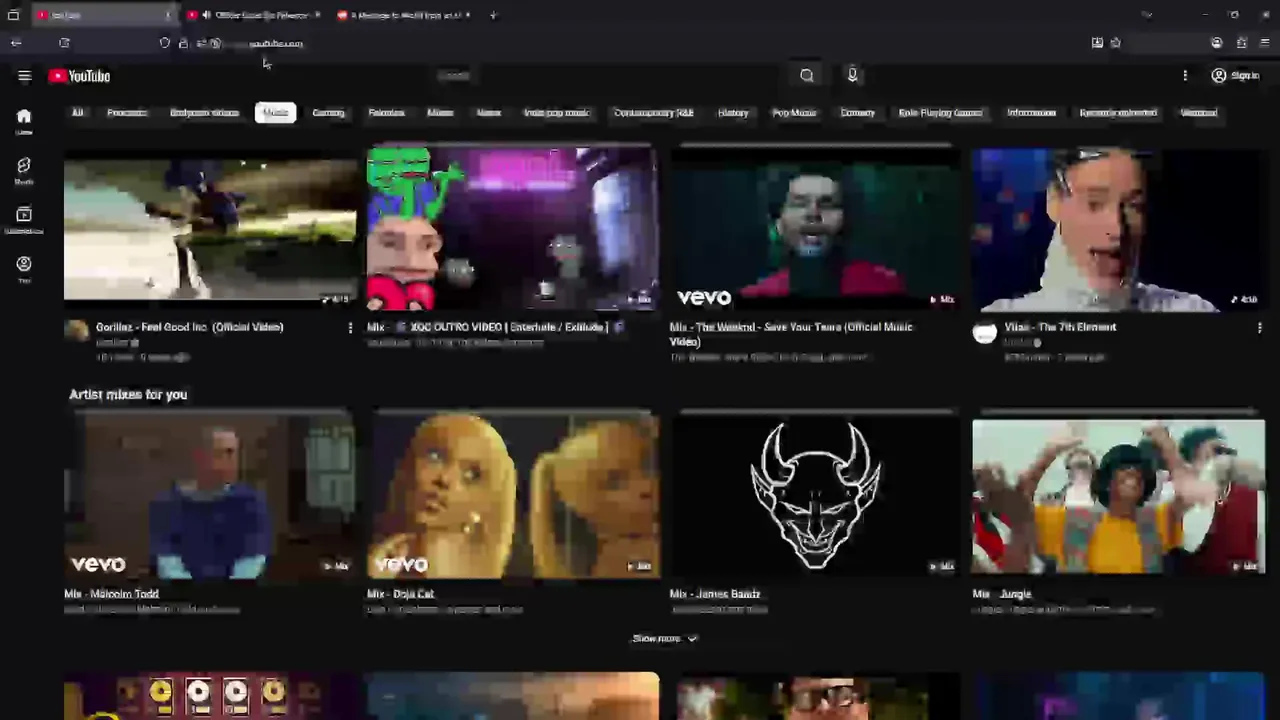Open Shorts in the sidebar
The width and height of the screenshot is (1280, 720).
(x=24, y=171)
